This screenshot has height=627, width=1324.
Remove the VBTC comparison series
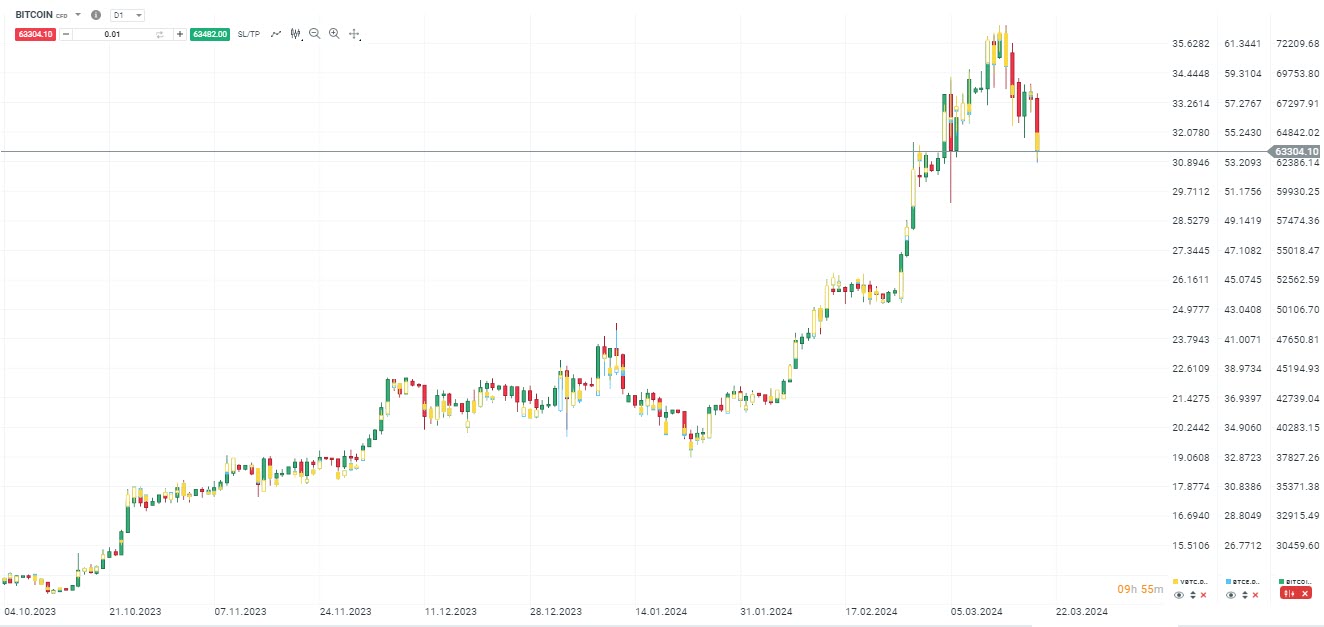1204,595
